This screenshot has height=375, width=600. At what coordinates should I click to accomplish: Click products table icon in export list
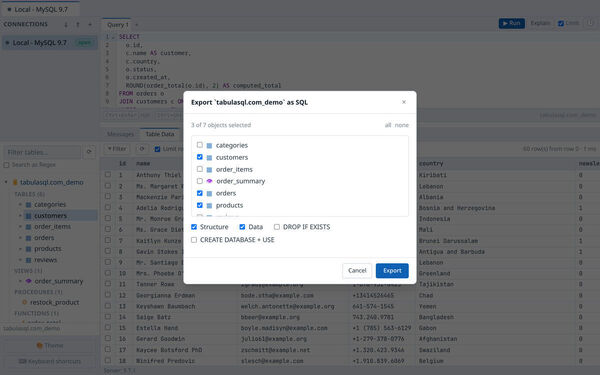pos(209,205)
